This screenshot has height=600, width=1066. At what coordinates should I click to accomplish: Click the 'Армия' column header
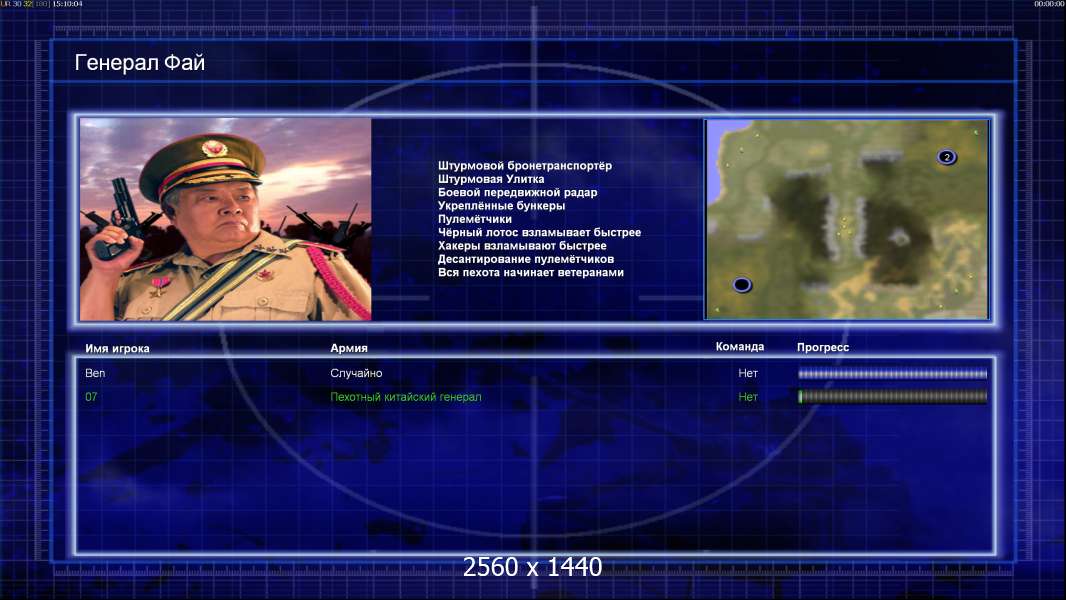point(349,348)
